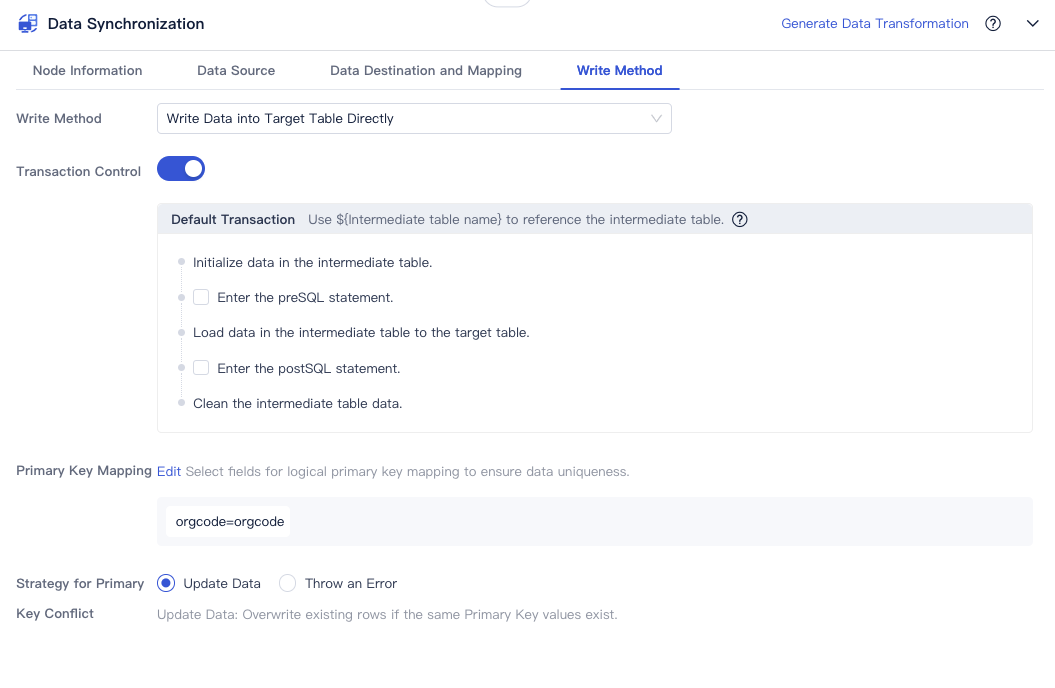Click the Default Transaction section header
Screen dimensions: 1055x688
tap(233, 219)
